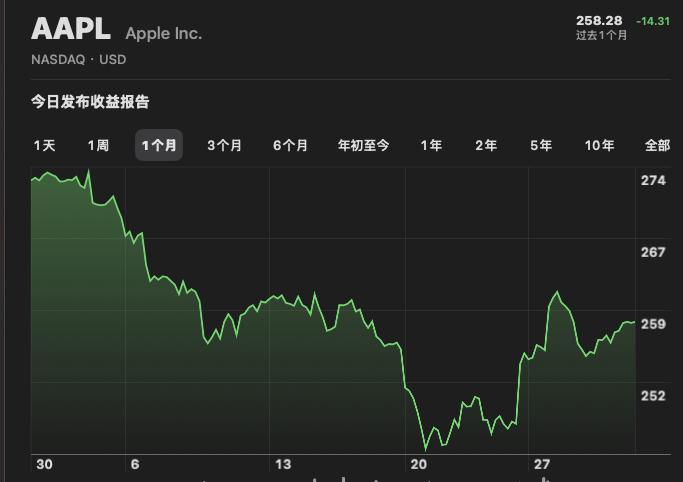Click the 258.28 current price
The width and height of the screenshot is (683, 482).
pos(599,21)
